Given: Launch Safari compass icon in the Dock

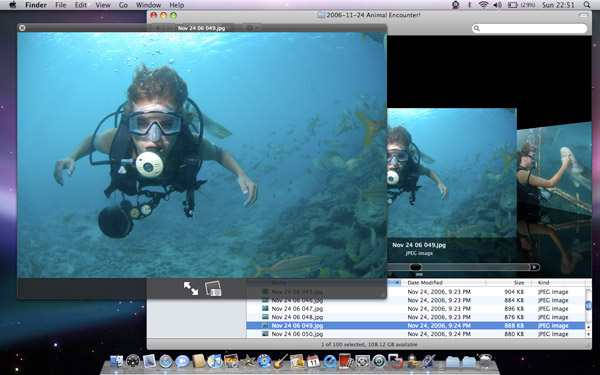Looking at the screenshot, I should point(166,361).
